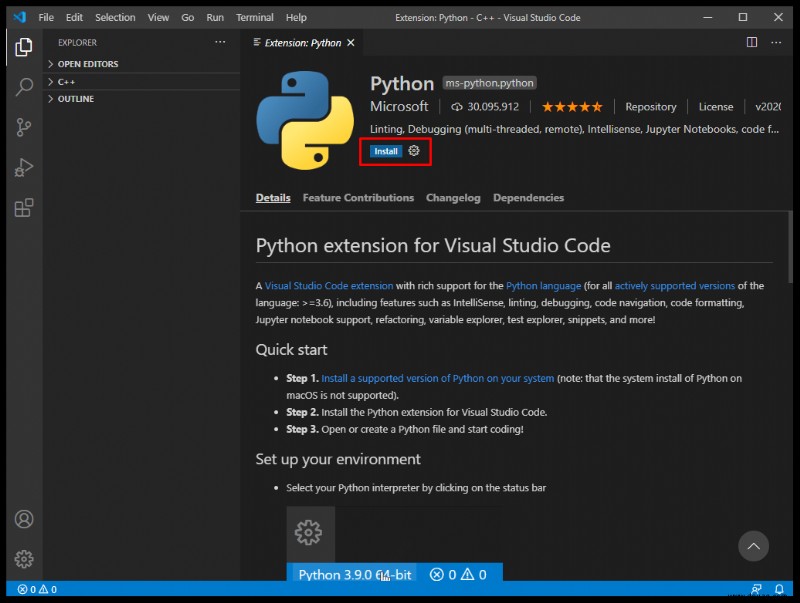
Task: Click the Quick start heading
Action: click(x=291, y=349)
